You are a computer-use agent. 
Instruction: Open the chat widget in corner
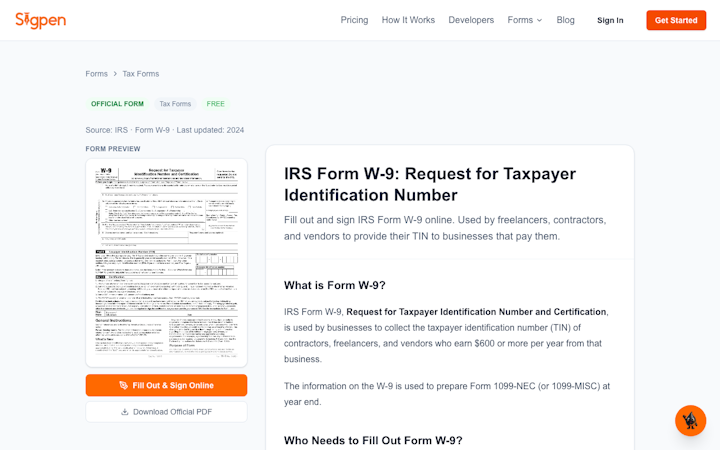tap(690, 421)
